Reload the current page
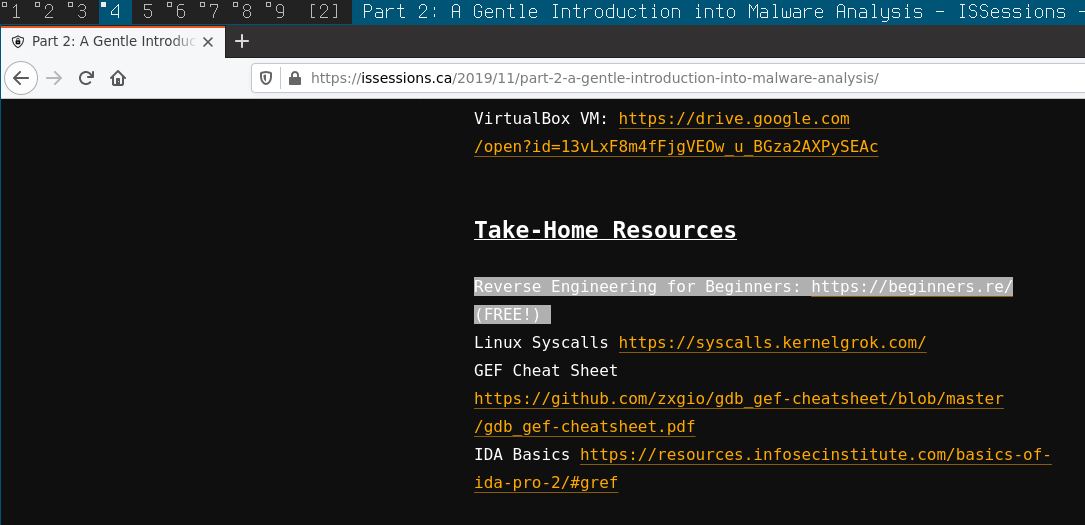 [x=86, y=78]
